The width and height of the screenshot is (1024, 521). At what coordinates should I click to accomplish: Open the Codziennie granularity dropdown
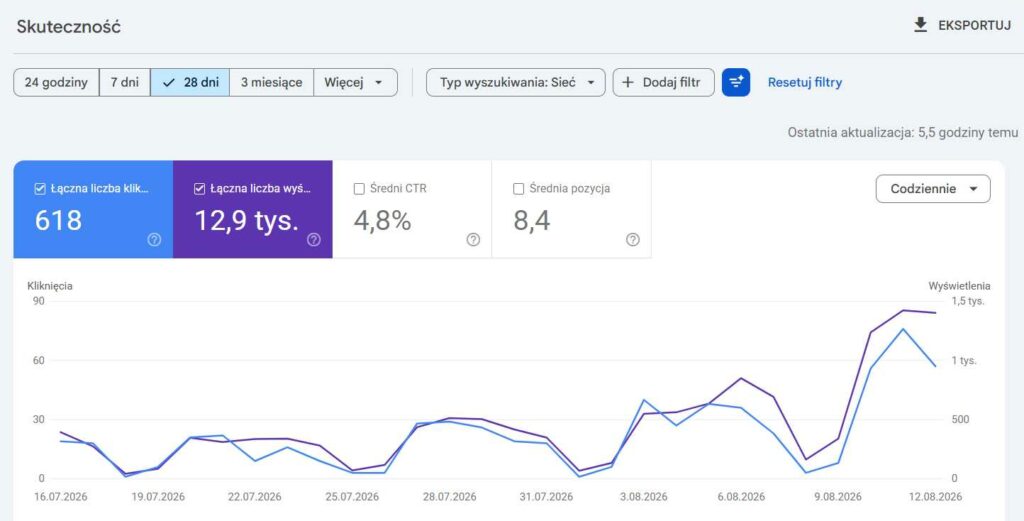(x=933, y=189)
